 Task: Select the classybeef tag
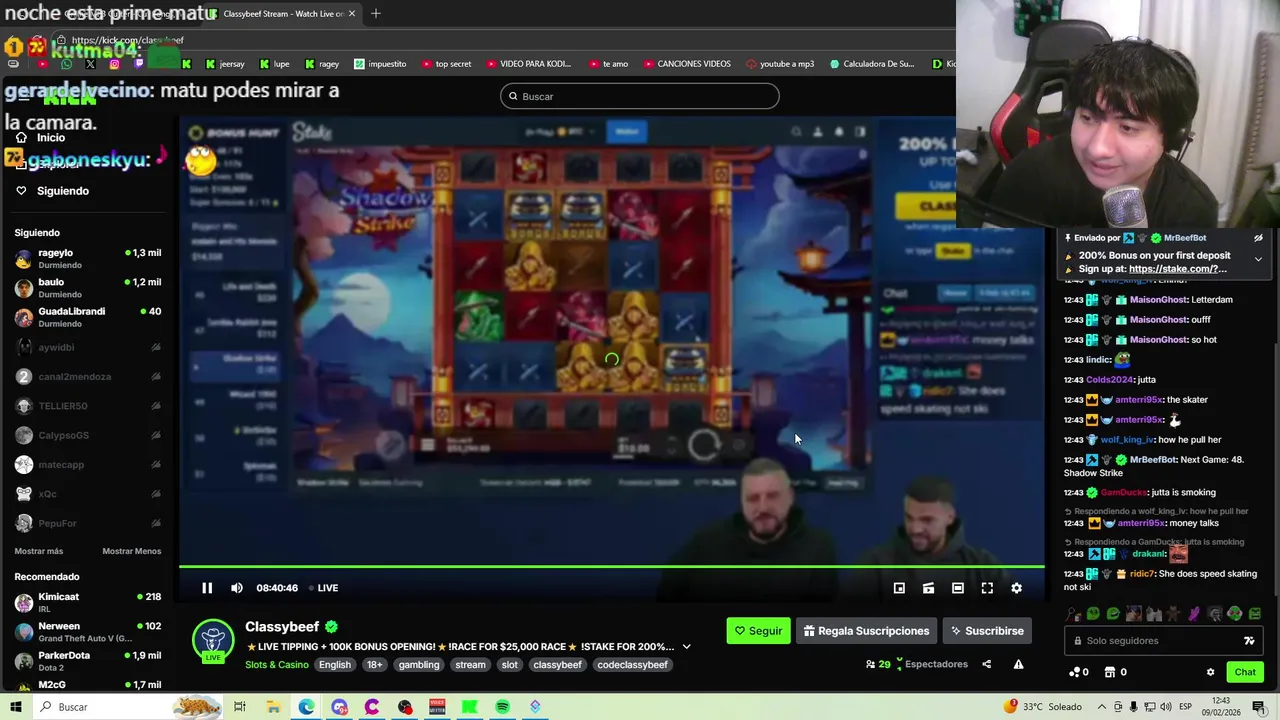558,665
